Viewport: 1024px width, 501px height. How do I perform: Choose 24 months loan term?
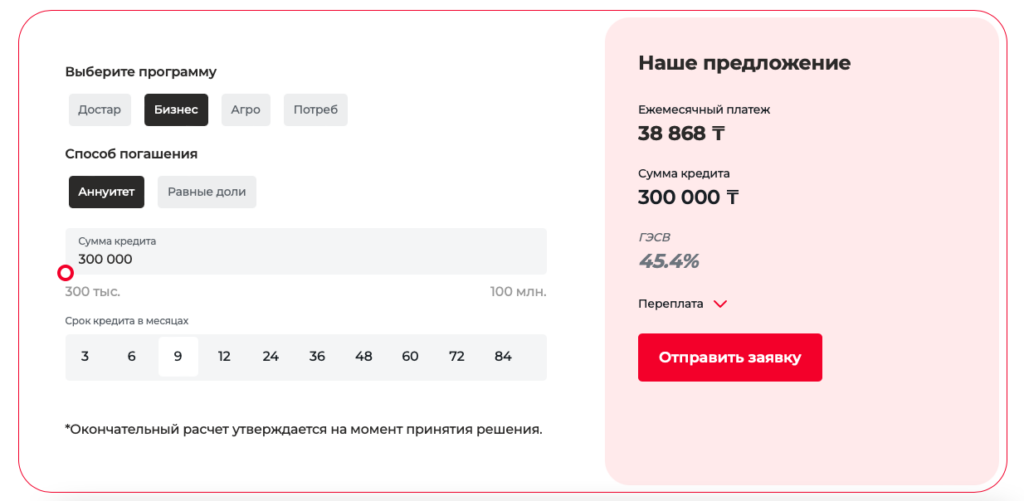click(271, 356)
